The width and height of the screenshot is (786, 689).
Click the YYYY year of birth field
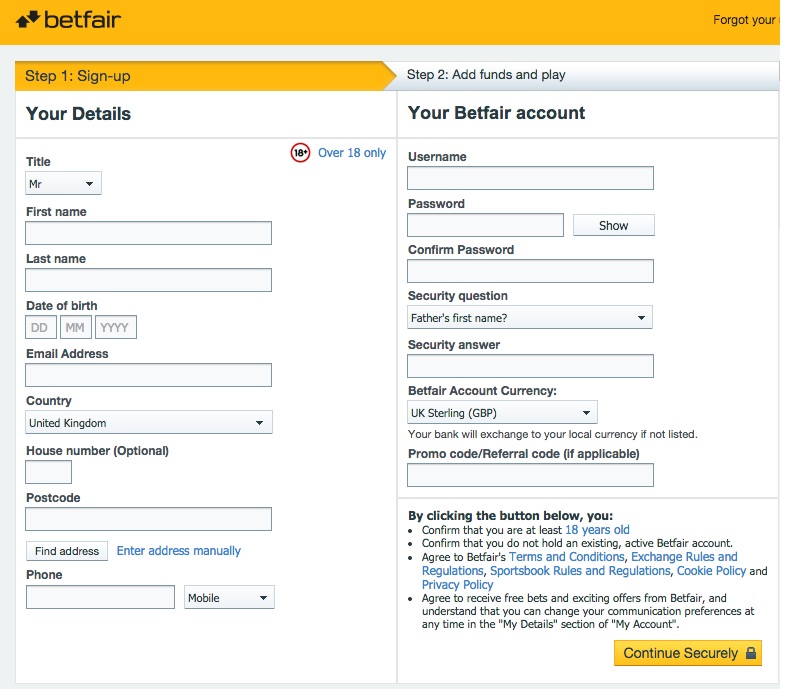[116, 327]
